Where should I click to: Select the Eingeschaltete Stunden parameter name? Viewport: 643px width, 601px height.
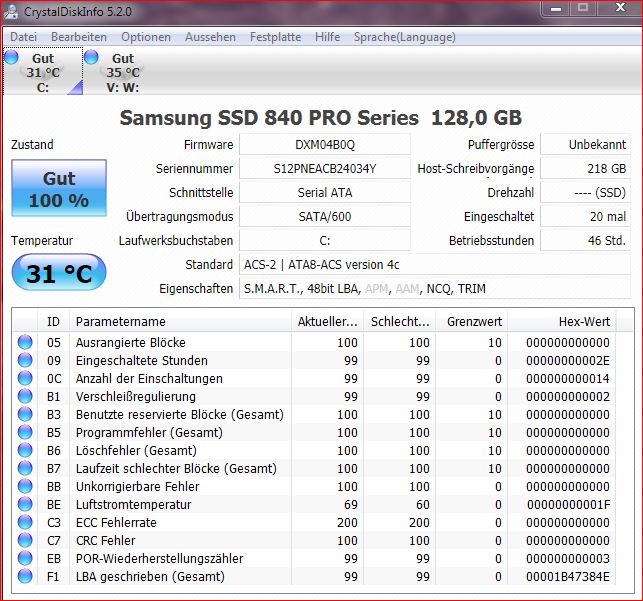(x=141, y=360)
